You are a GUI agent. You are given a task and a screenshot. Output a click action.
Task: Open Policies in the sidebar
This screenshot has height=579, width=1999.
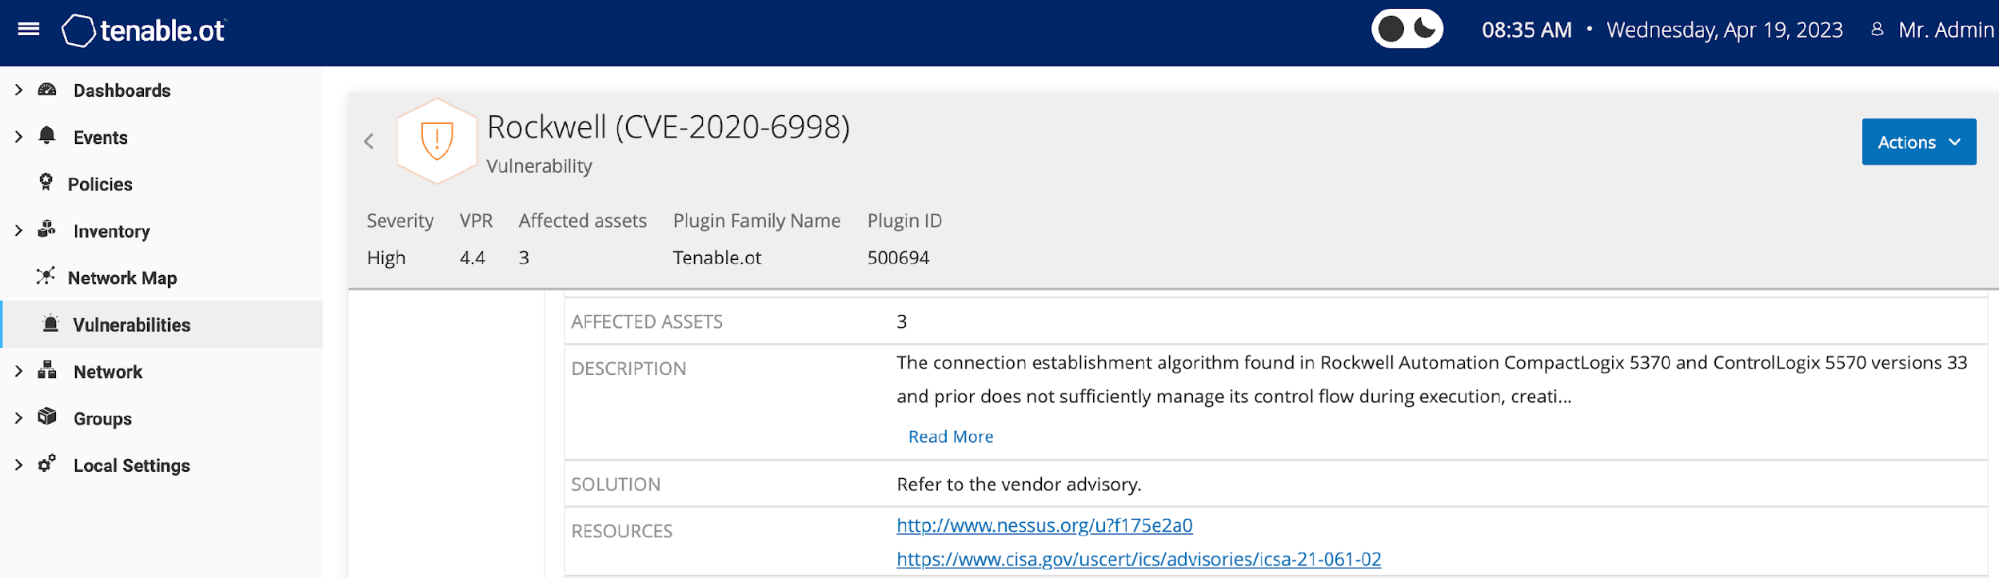coord(100,185)
